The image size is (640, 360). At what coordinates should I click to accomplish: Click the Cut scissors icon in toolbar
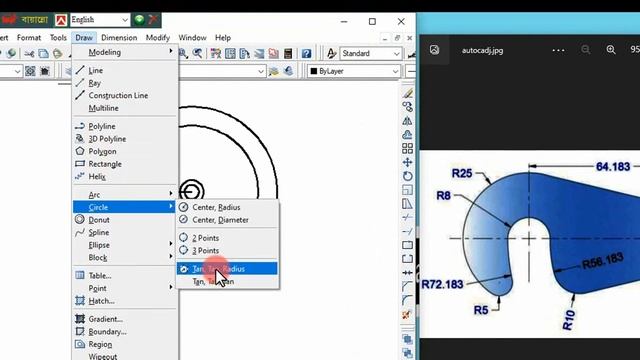click(x=29, y=53)
